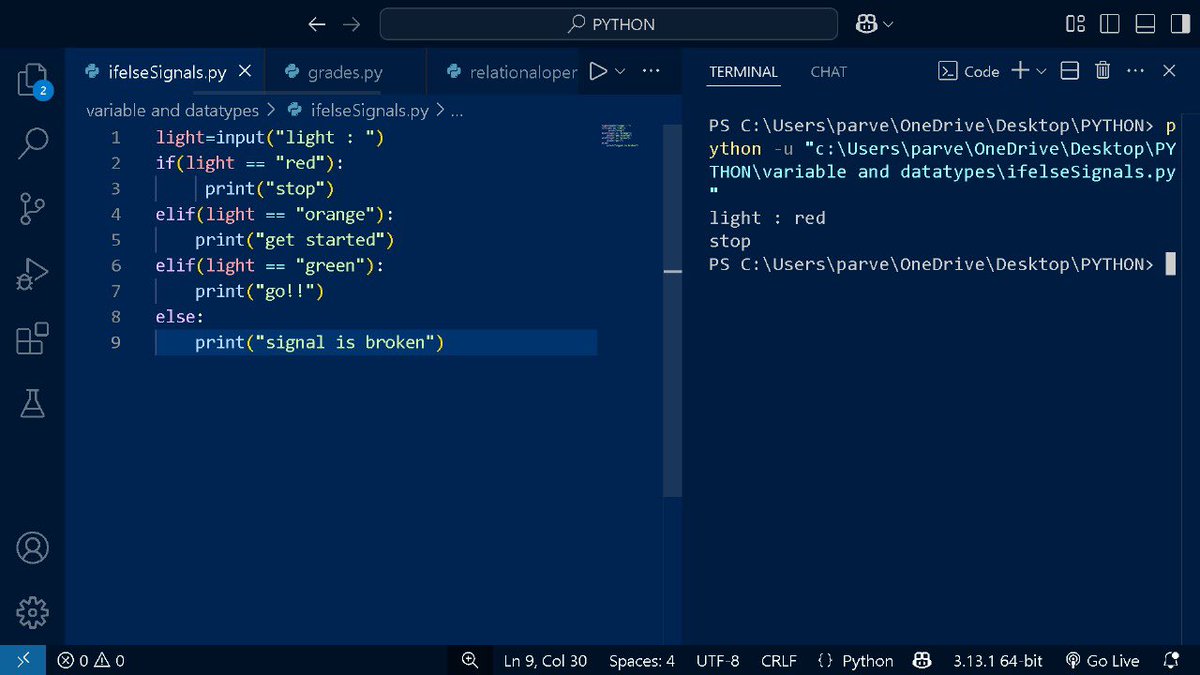Open the Manage gear settings icon
Viewport: 1200px width, 675px height.
[x=33, y=611]
